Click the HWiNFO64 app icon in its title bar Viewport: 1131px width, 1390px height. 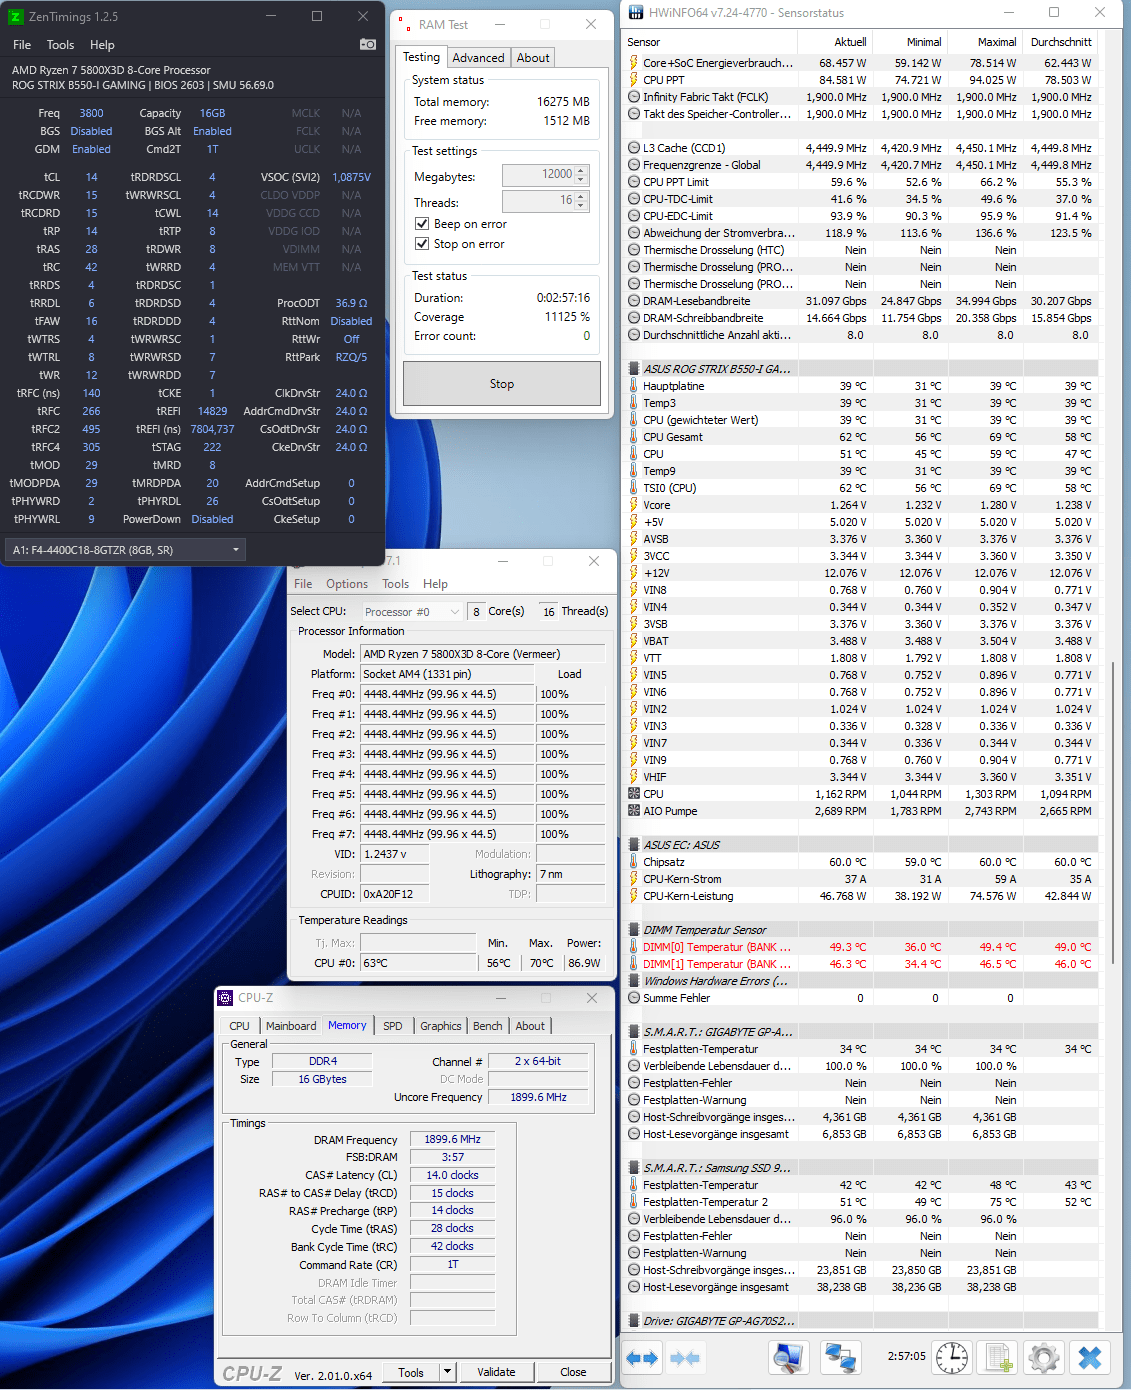(636, 13)
